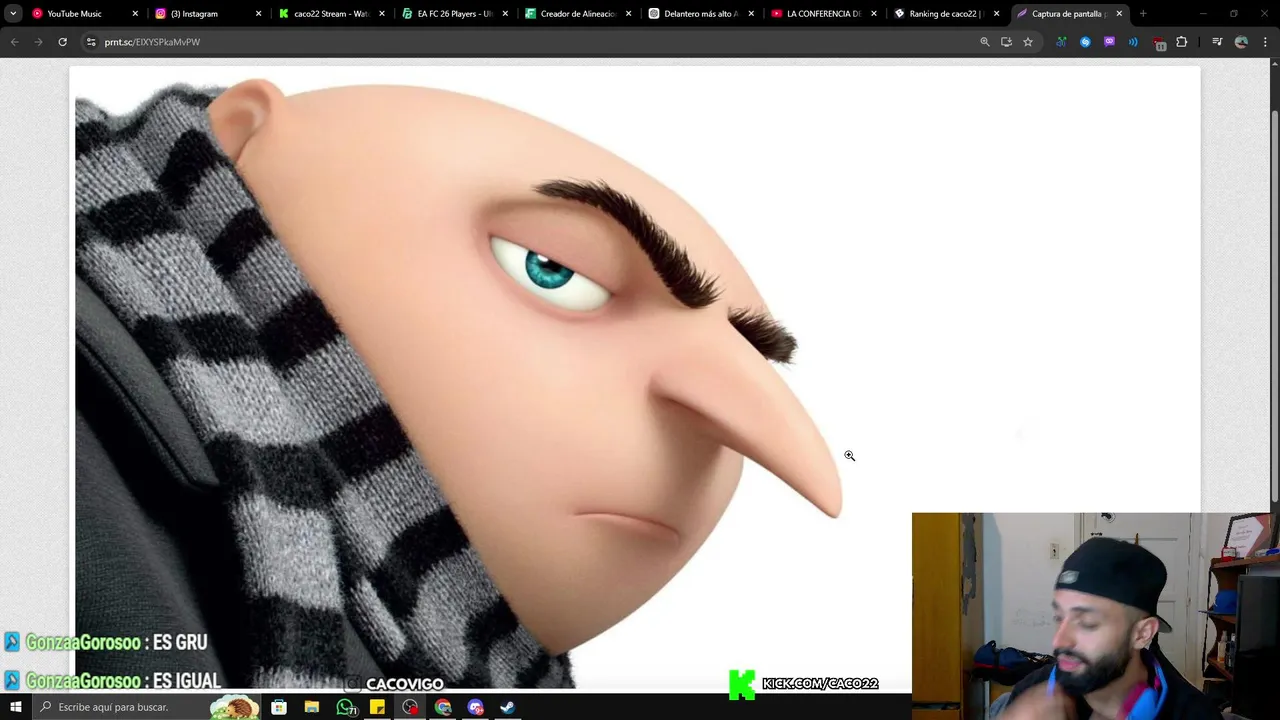Click the KICK.COM/CACO22 overlay text

click(820, 684)
